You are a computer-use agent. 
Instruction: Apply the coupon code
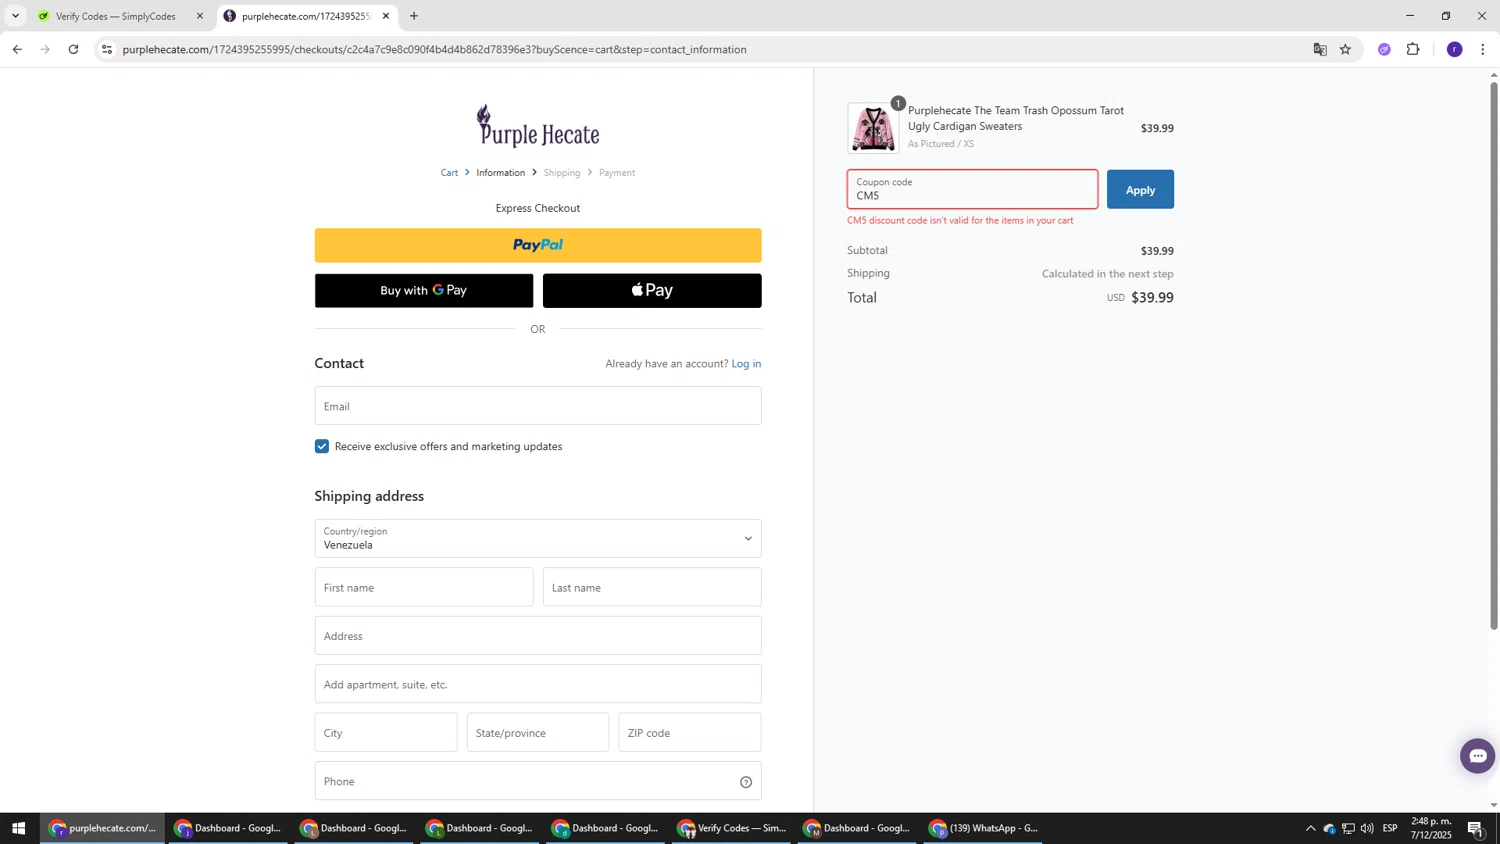pyautogui.click(x=1140, y=190)
